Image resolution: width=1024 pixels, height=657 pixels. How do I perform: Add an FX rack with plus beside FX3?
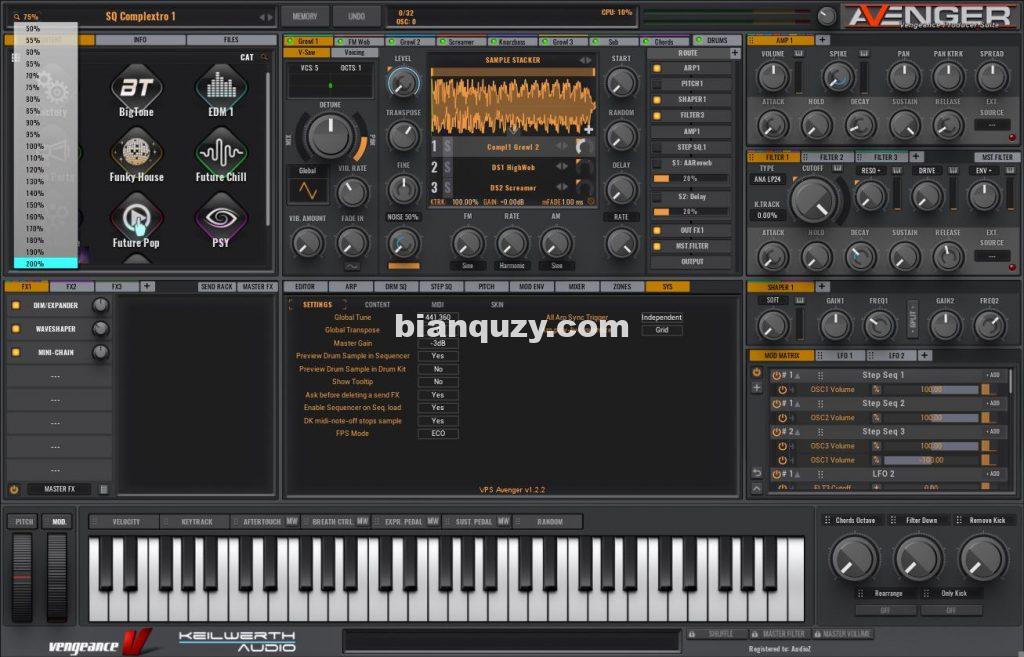pos(147,286)
